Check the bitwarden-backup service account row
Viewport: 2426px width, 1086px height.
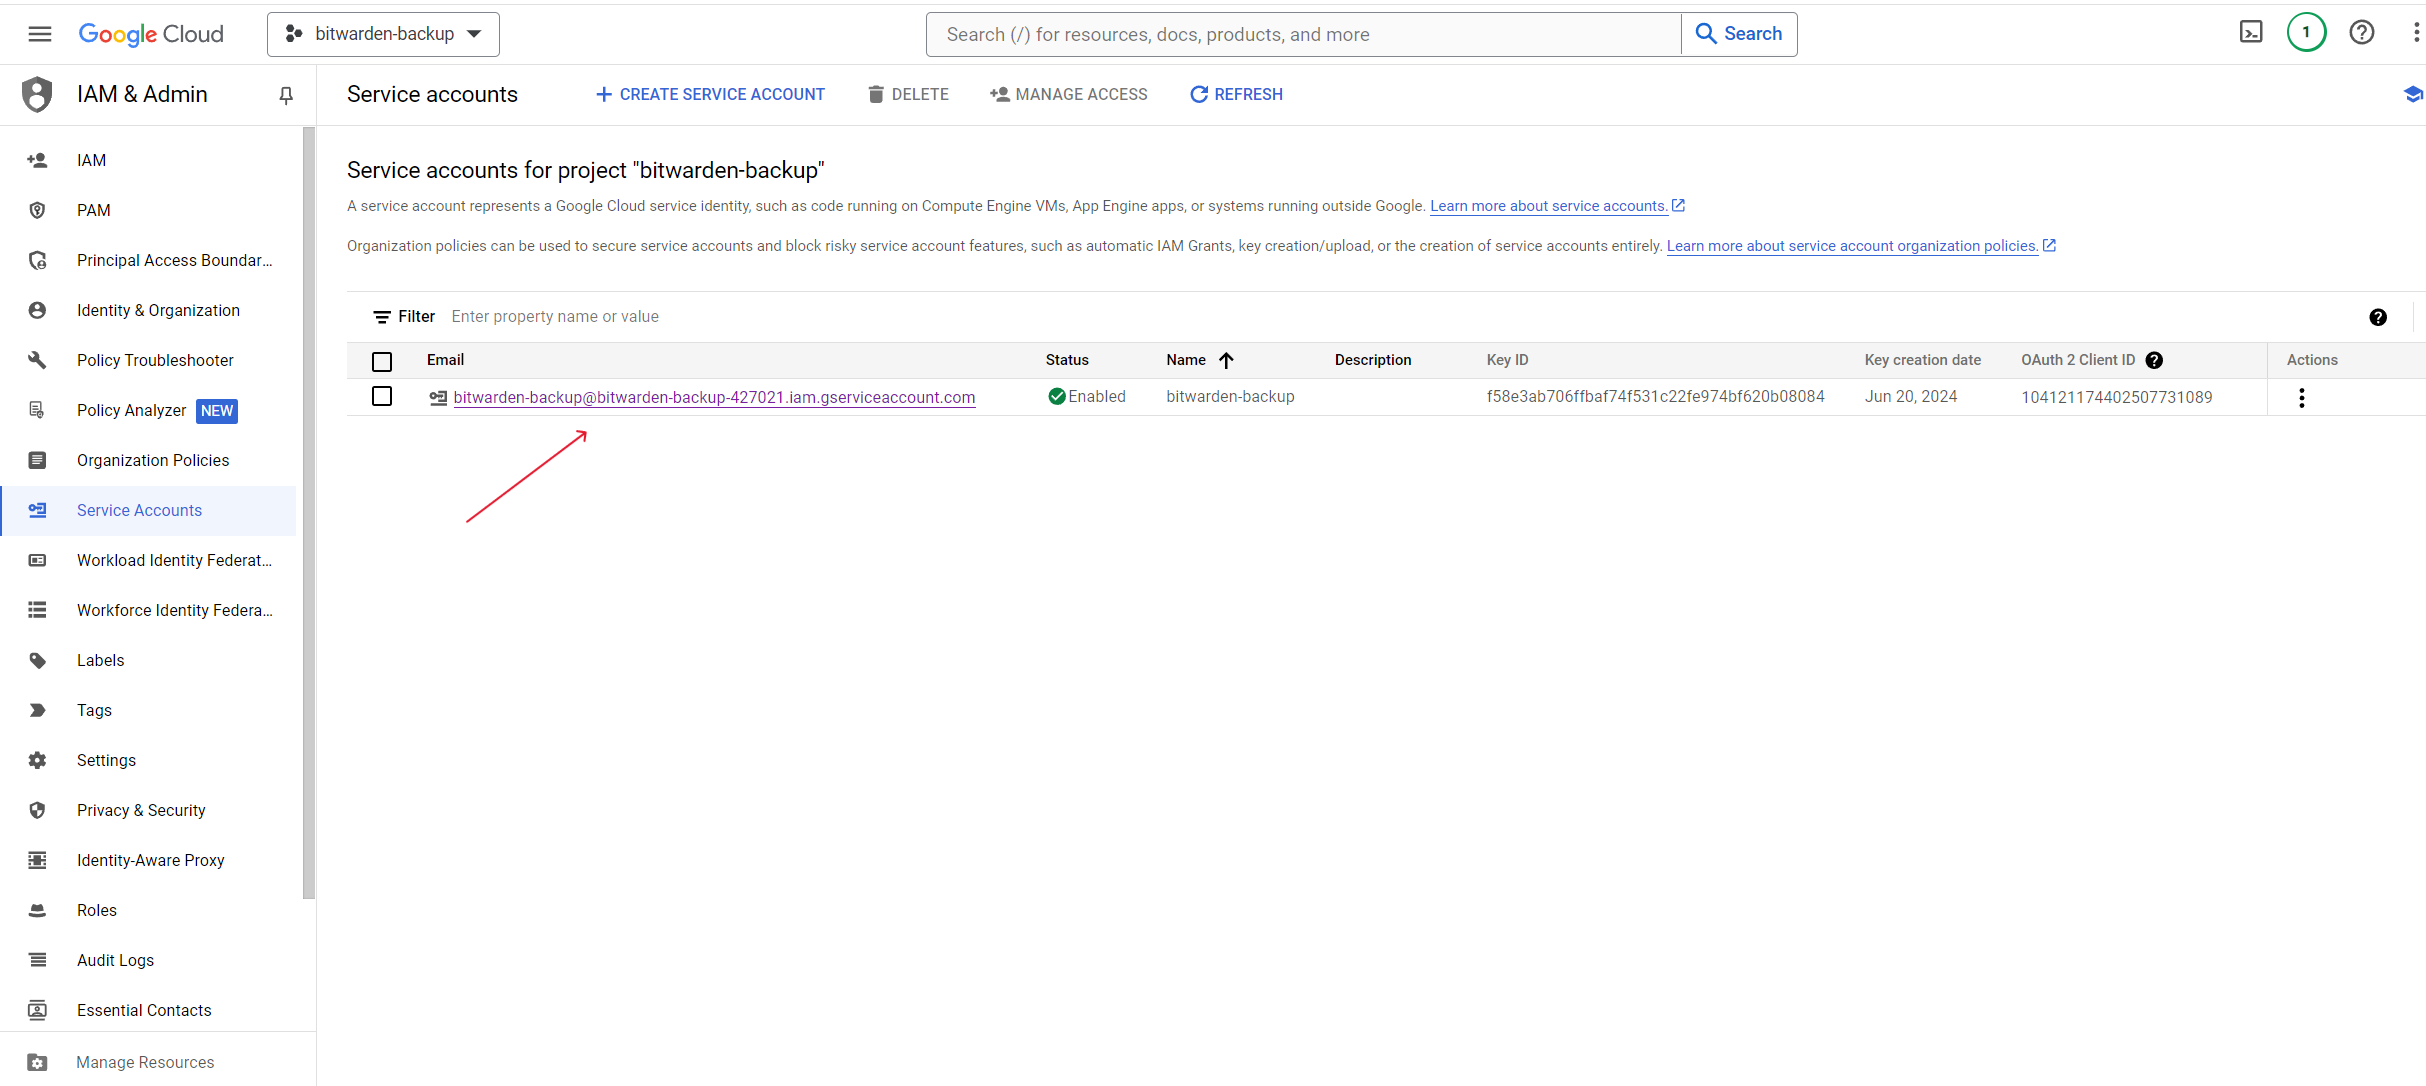pos(382,397)
